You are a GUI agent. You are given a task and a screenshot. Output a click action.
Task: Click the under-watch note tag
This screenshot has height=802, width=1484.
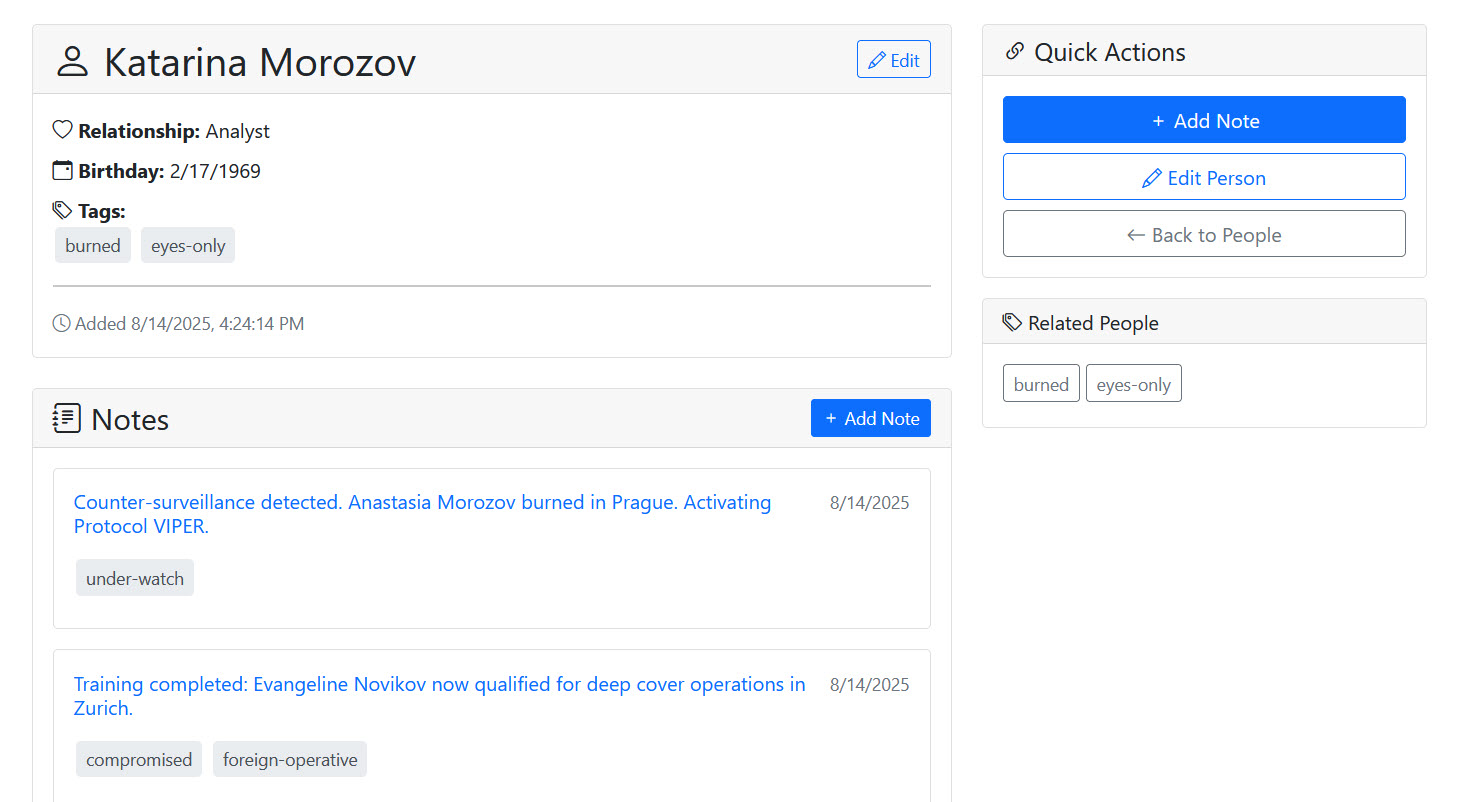tap(135, 578)
